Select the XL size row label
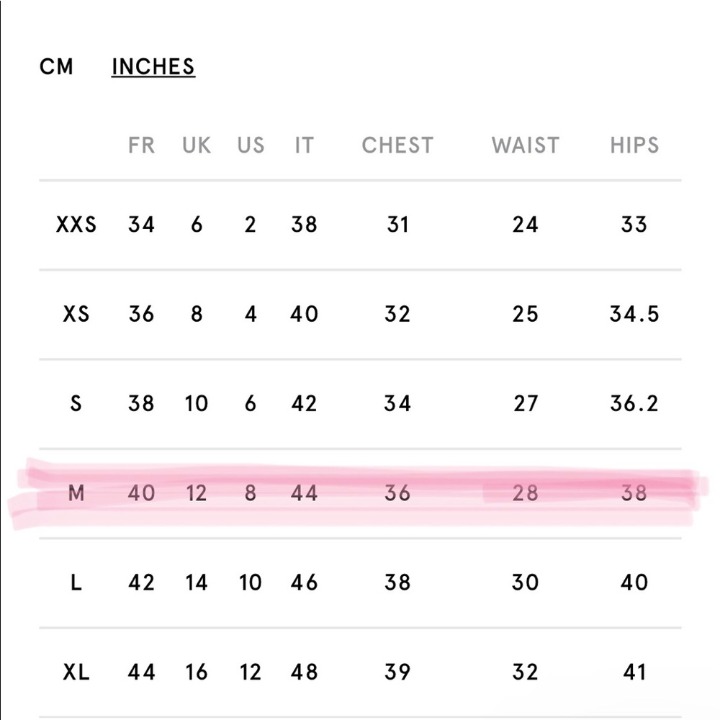Screen dimensions: 720x720 click(76, 672)
